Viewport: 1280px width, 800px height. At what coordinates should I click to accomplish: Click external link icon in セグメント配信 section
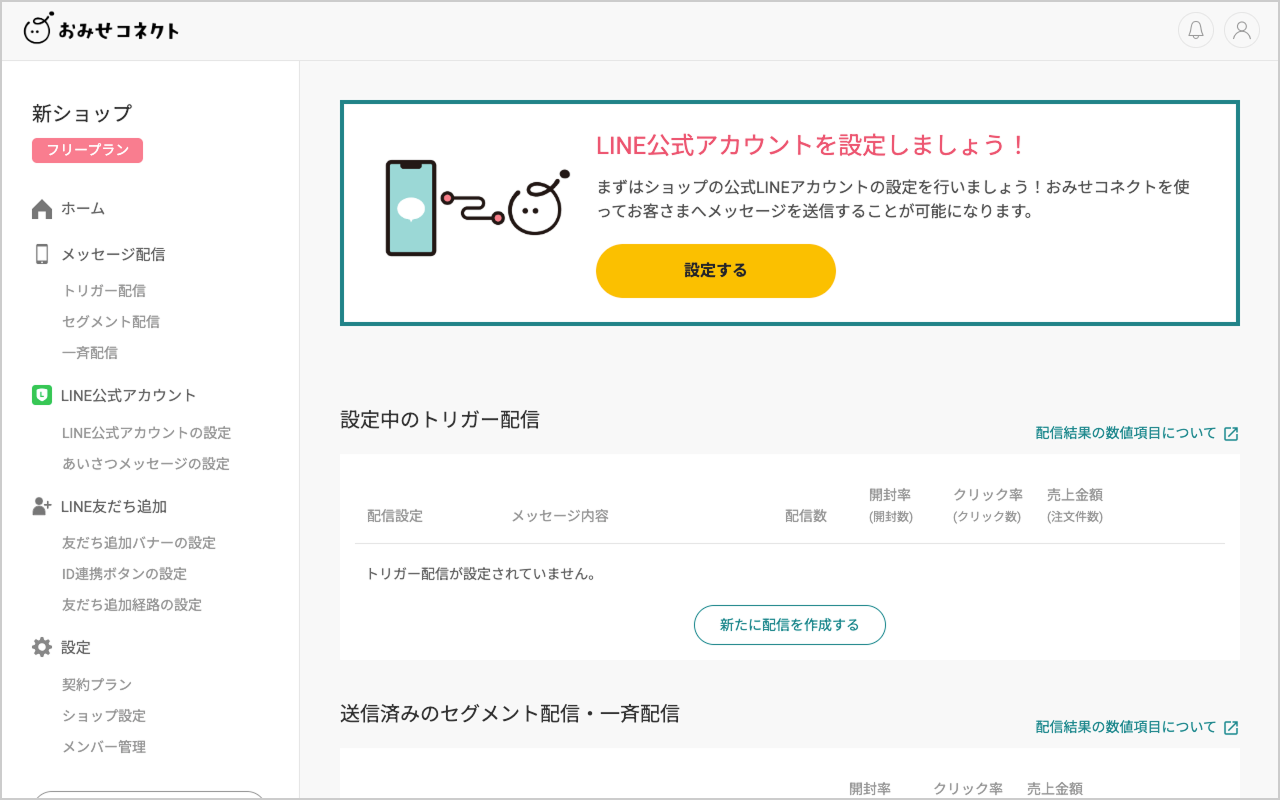1231,728
